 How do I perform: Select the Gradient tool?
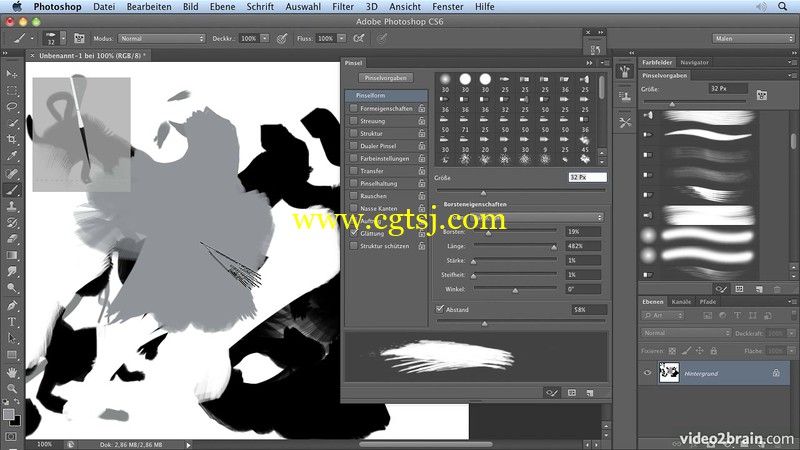pyautogui.click(x=11, y=255)
